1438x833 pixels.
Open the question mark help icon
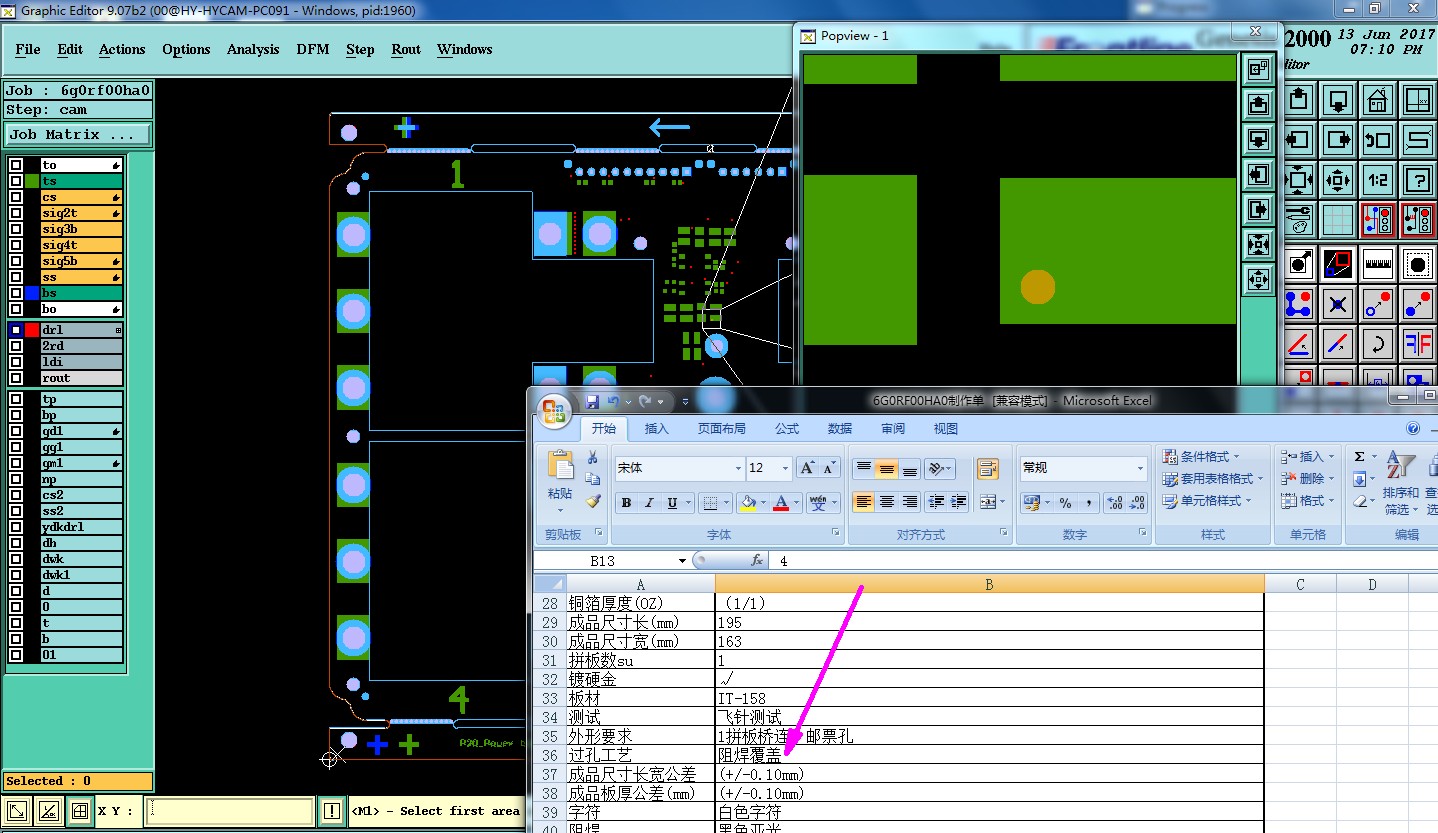1417,180
